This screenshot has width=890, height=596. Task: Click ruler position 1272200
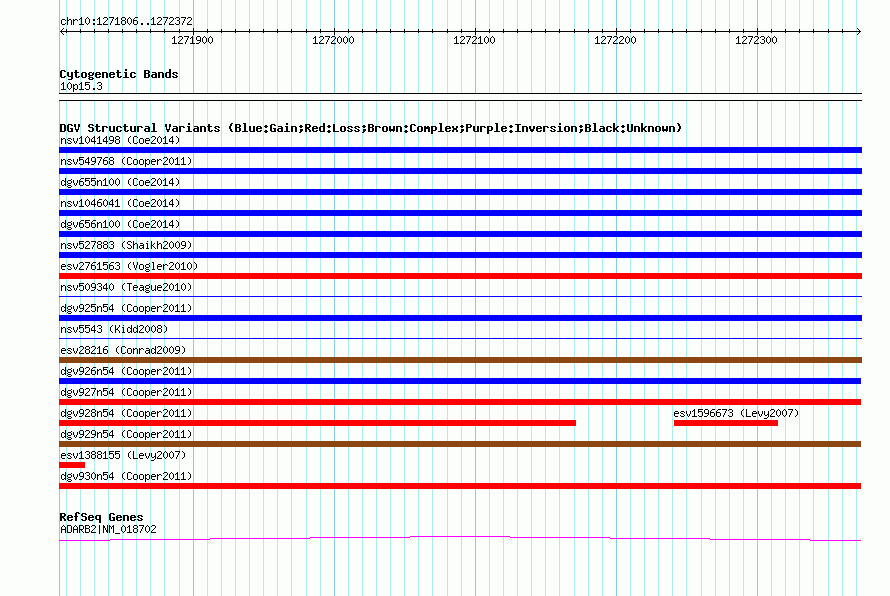point(615,40)
